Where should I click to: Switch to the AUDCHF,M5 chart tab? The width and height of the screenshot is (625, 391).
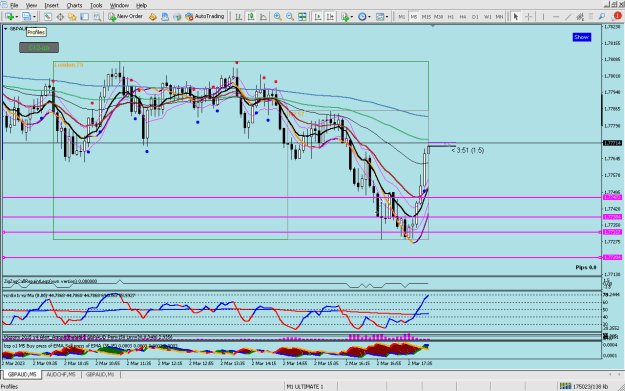coord(61,375)
